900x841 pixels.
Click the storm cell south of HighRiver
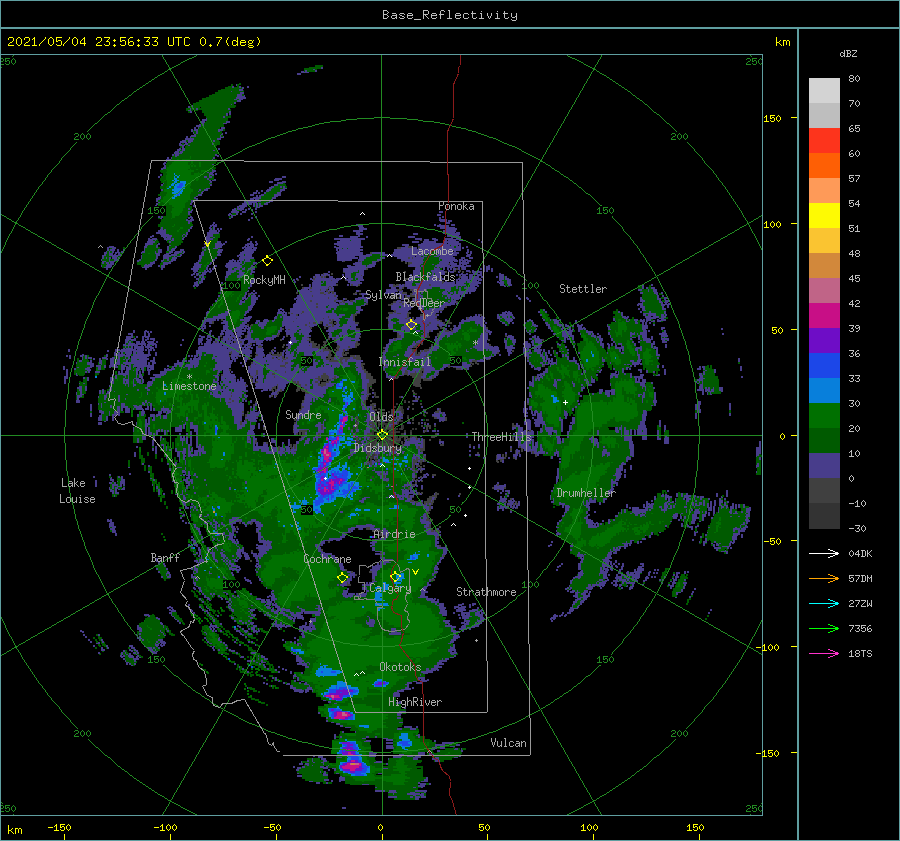click(350, 759)
